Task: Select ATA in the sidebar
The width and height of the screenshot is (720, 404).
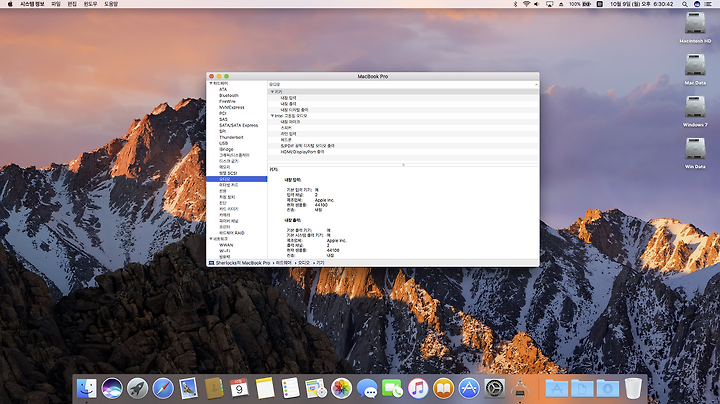Action: point(223,90)
